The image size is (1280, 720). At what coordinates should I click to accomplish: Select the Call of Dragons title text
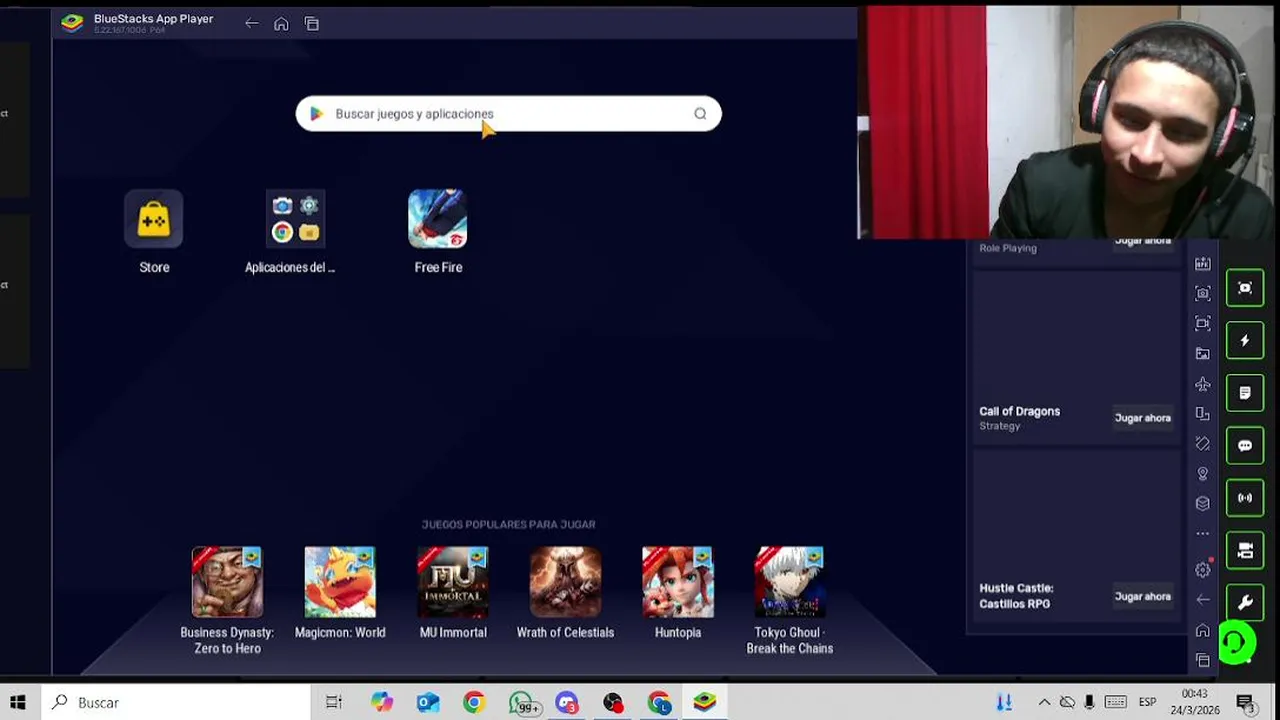[x=1019, y=411]
